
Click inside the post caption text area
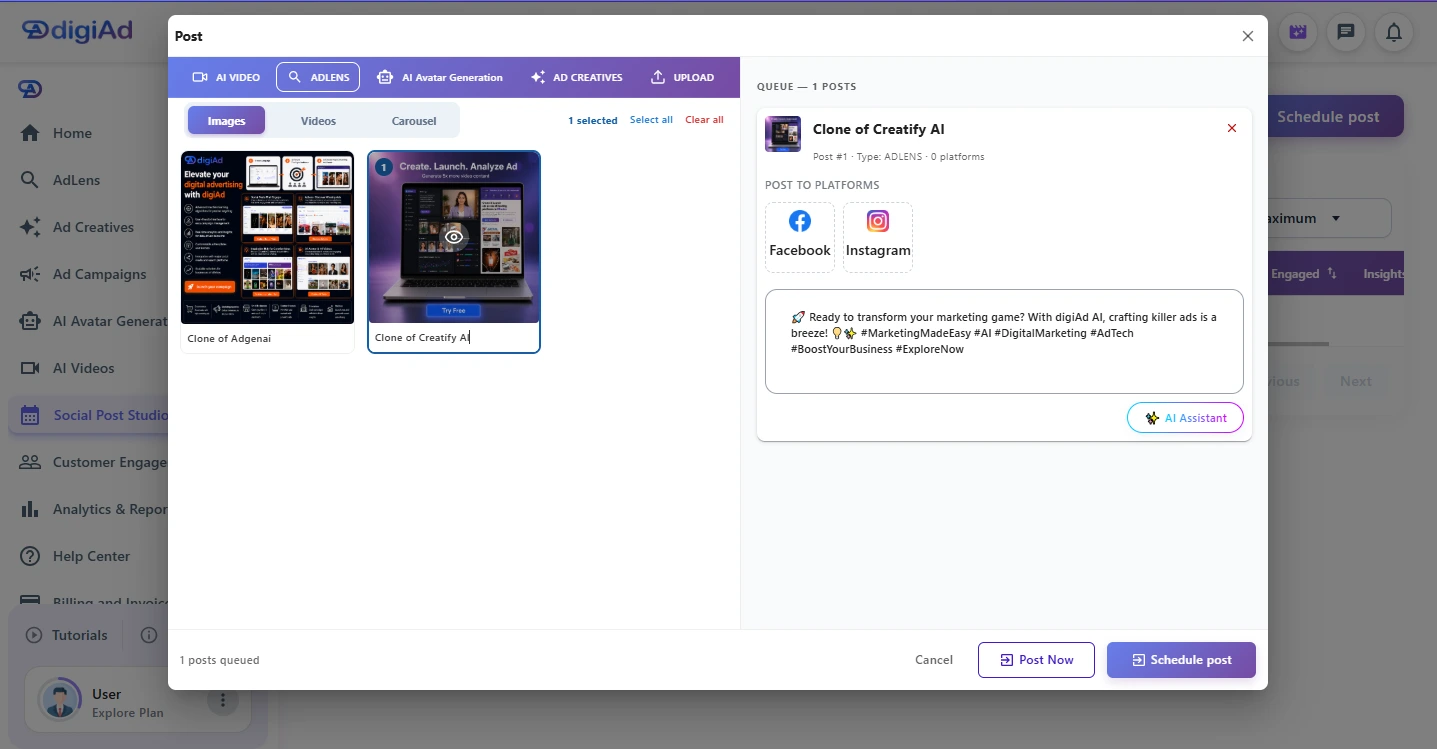1004,341
